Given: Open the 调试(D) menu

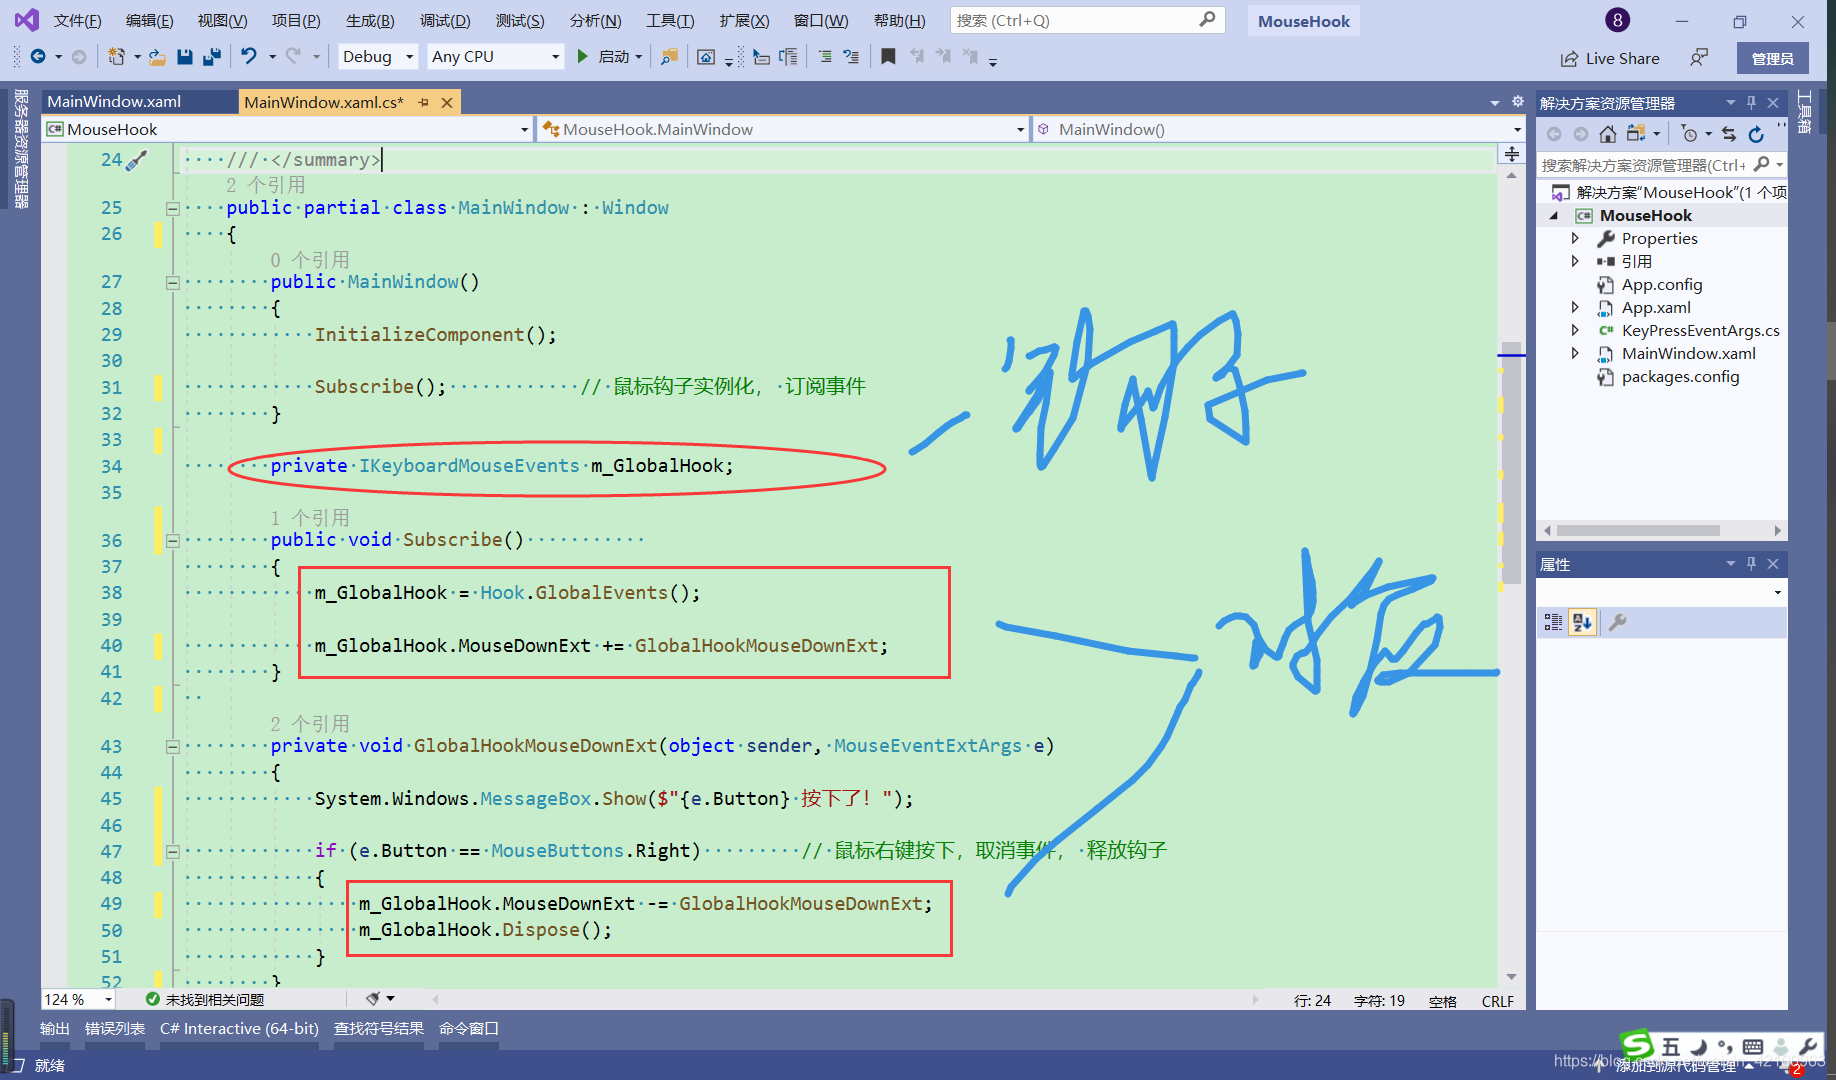Looking at the screenshot, I should click(x=445, y=21).
